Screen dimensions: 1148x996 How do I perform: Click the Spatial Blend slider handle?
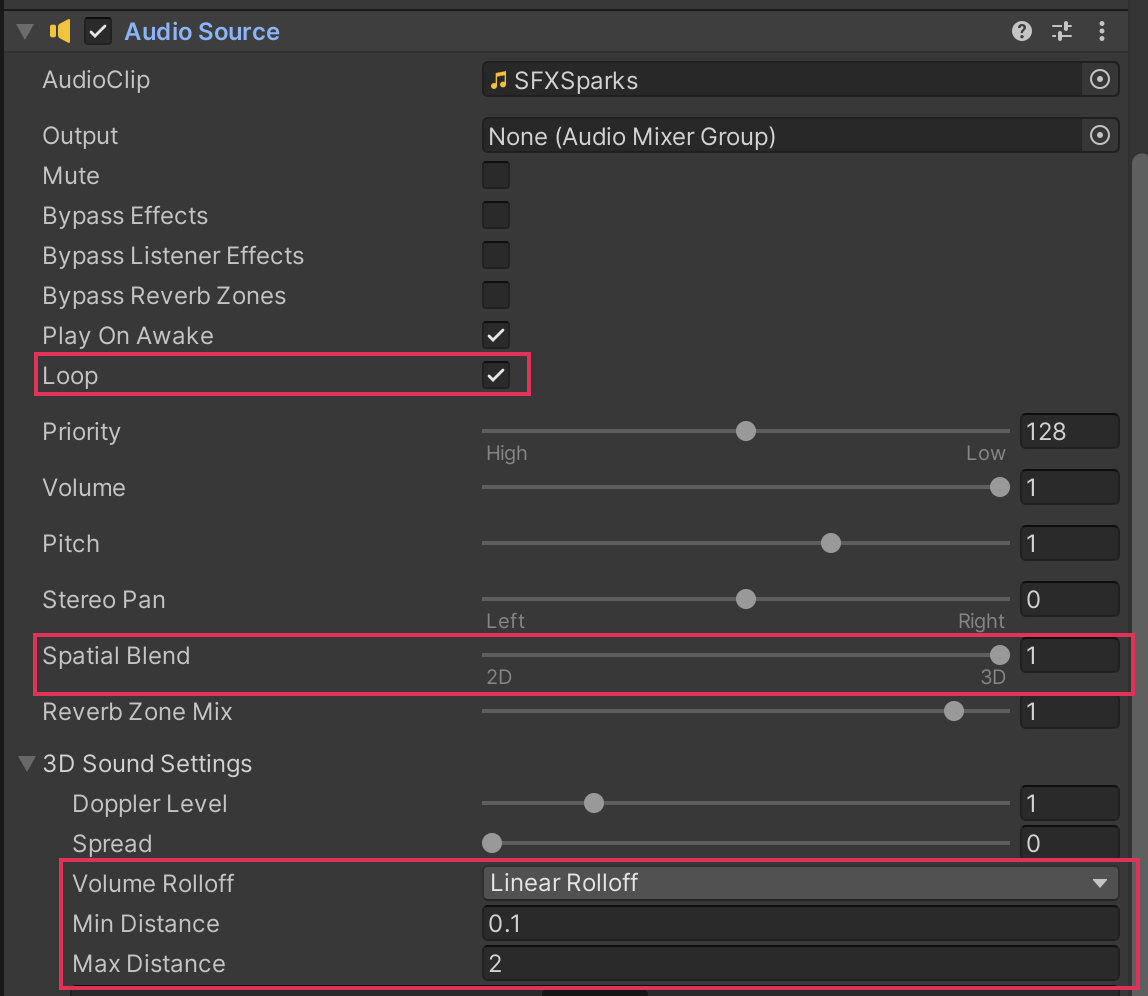pos(999,655)
